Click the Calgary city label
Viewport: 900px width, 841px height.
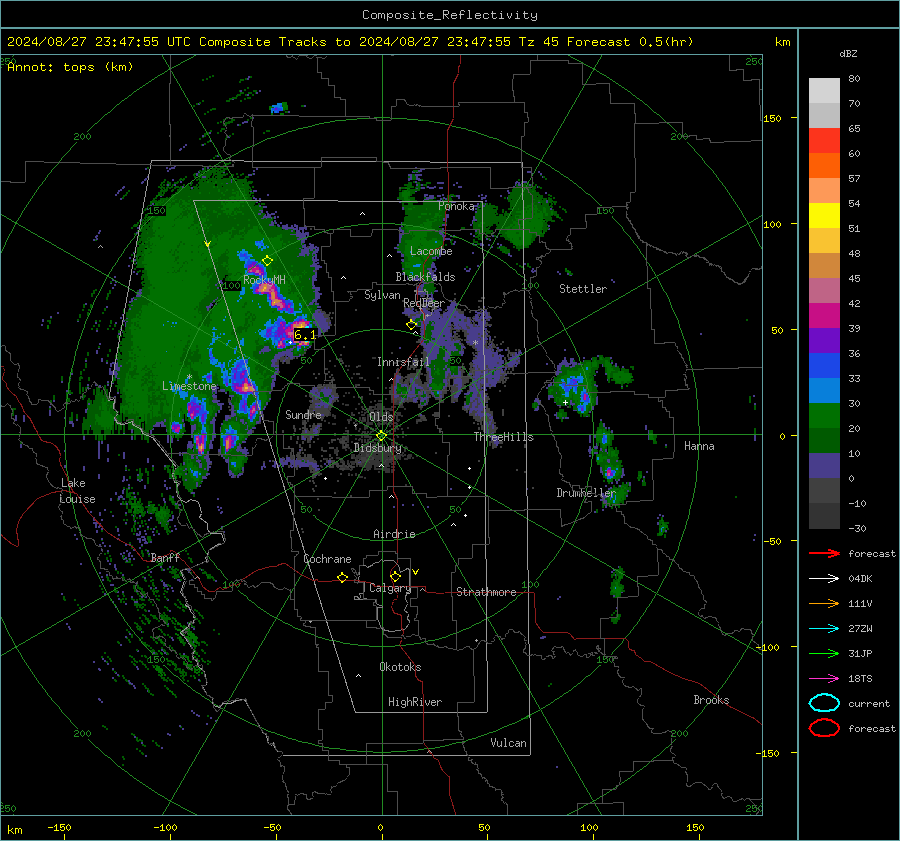tap(390, 588)
